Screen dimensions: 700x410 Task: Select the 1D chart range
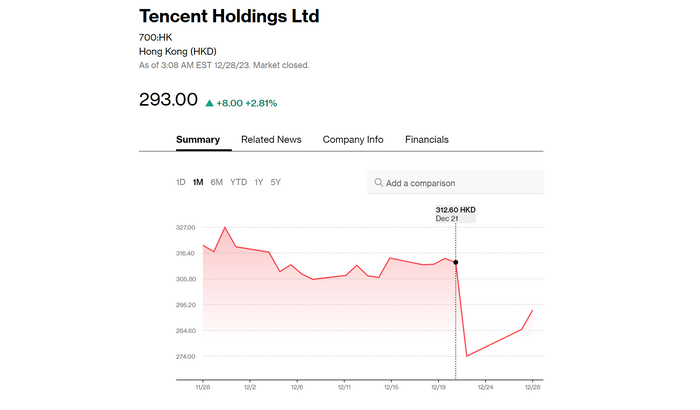[181, 182]
